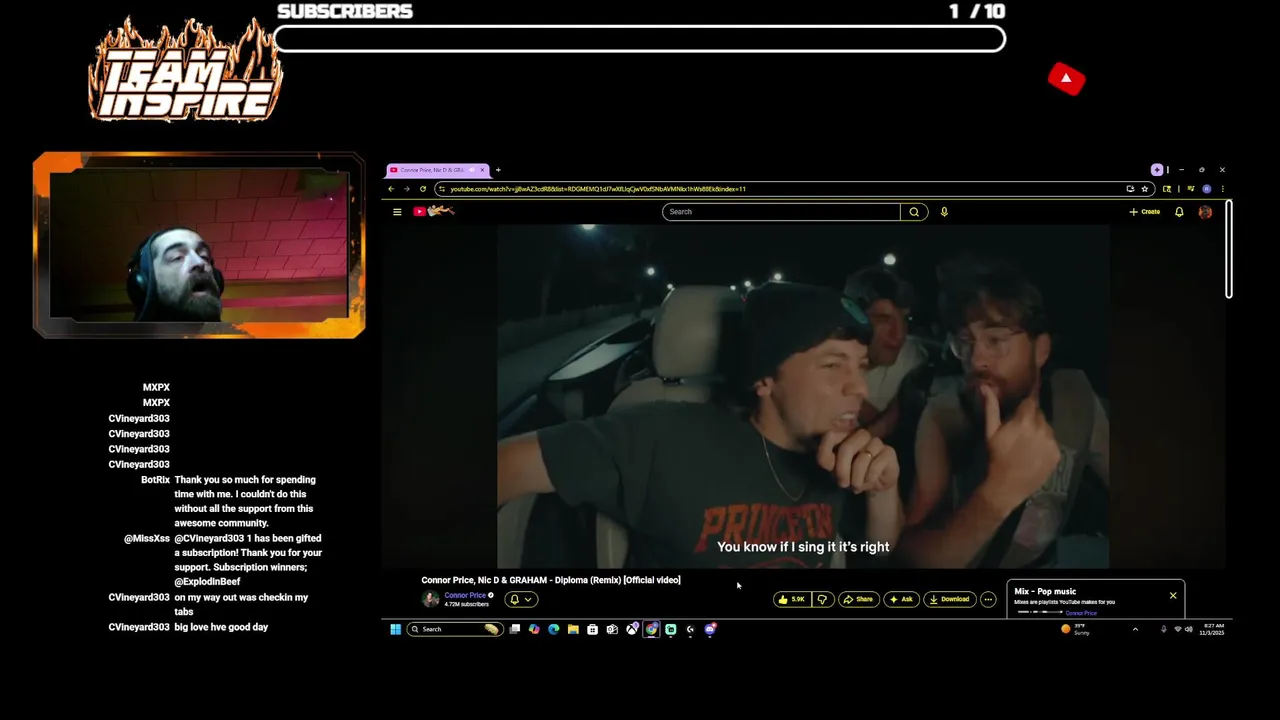Show hidden system tray icons
The image size is (1280, 720).
tap(1134, 629)
